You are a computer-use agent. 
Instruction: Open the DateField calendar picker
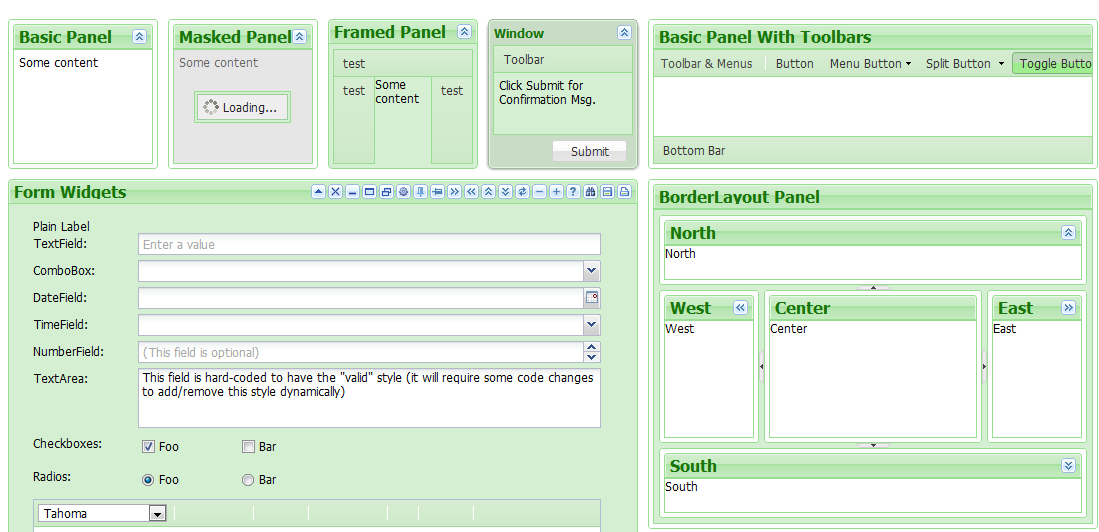[x=592, y=298]
